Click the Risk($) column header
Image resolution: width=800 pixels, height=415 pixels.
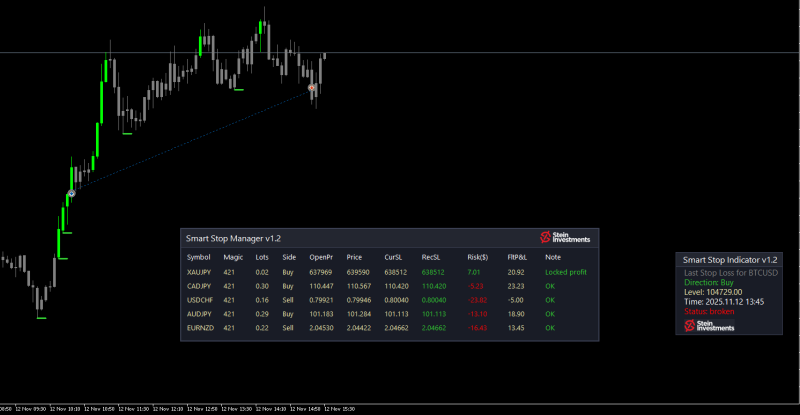pos(478,257)
